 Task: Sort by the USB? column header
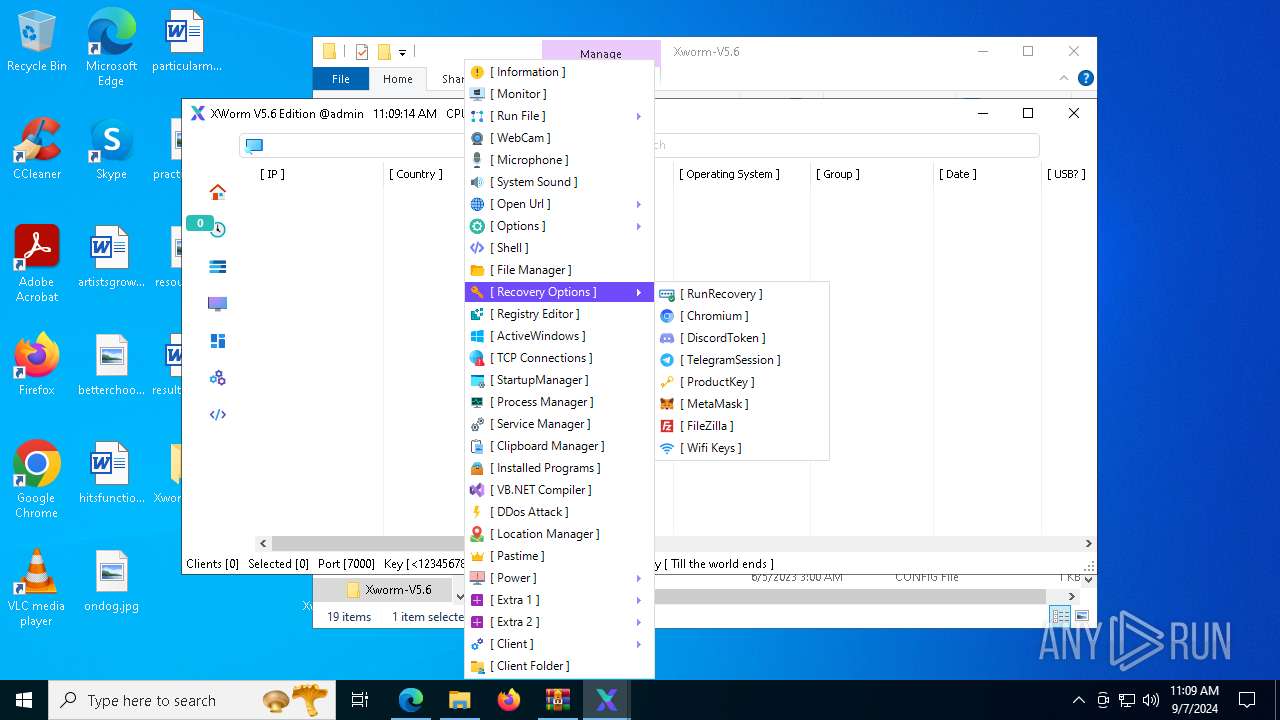pos(1066,174)
